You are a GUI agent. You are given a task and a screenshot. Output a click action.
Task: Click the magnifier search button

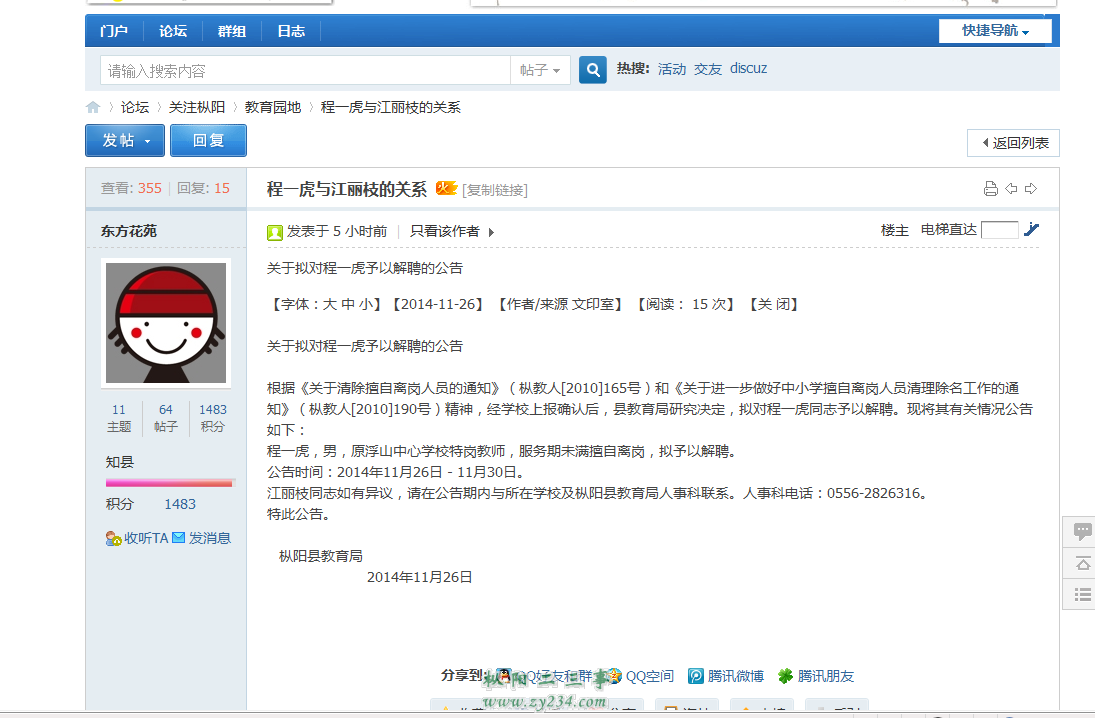point(592,70)
